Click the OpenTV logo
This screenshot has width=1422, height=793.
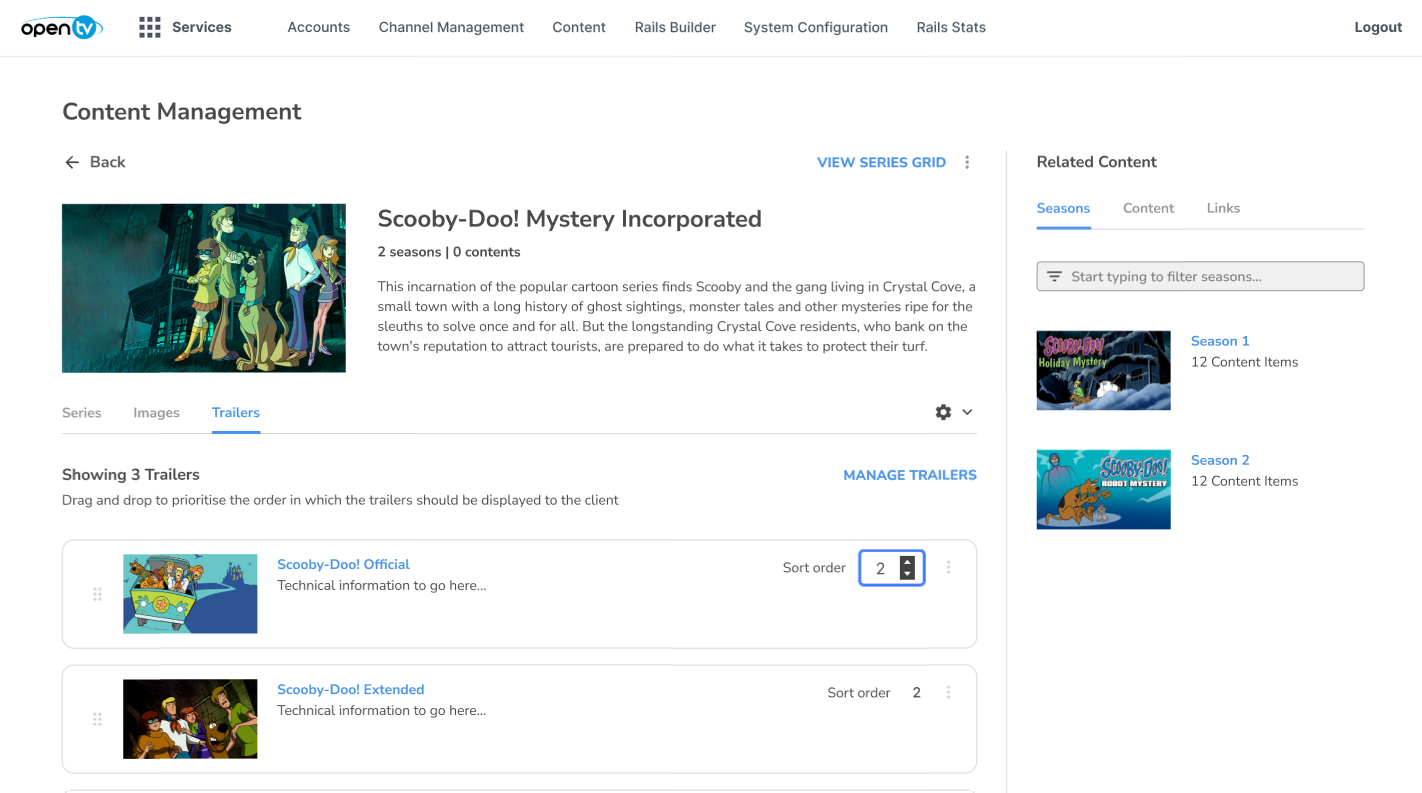click(62, 27)
